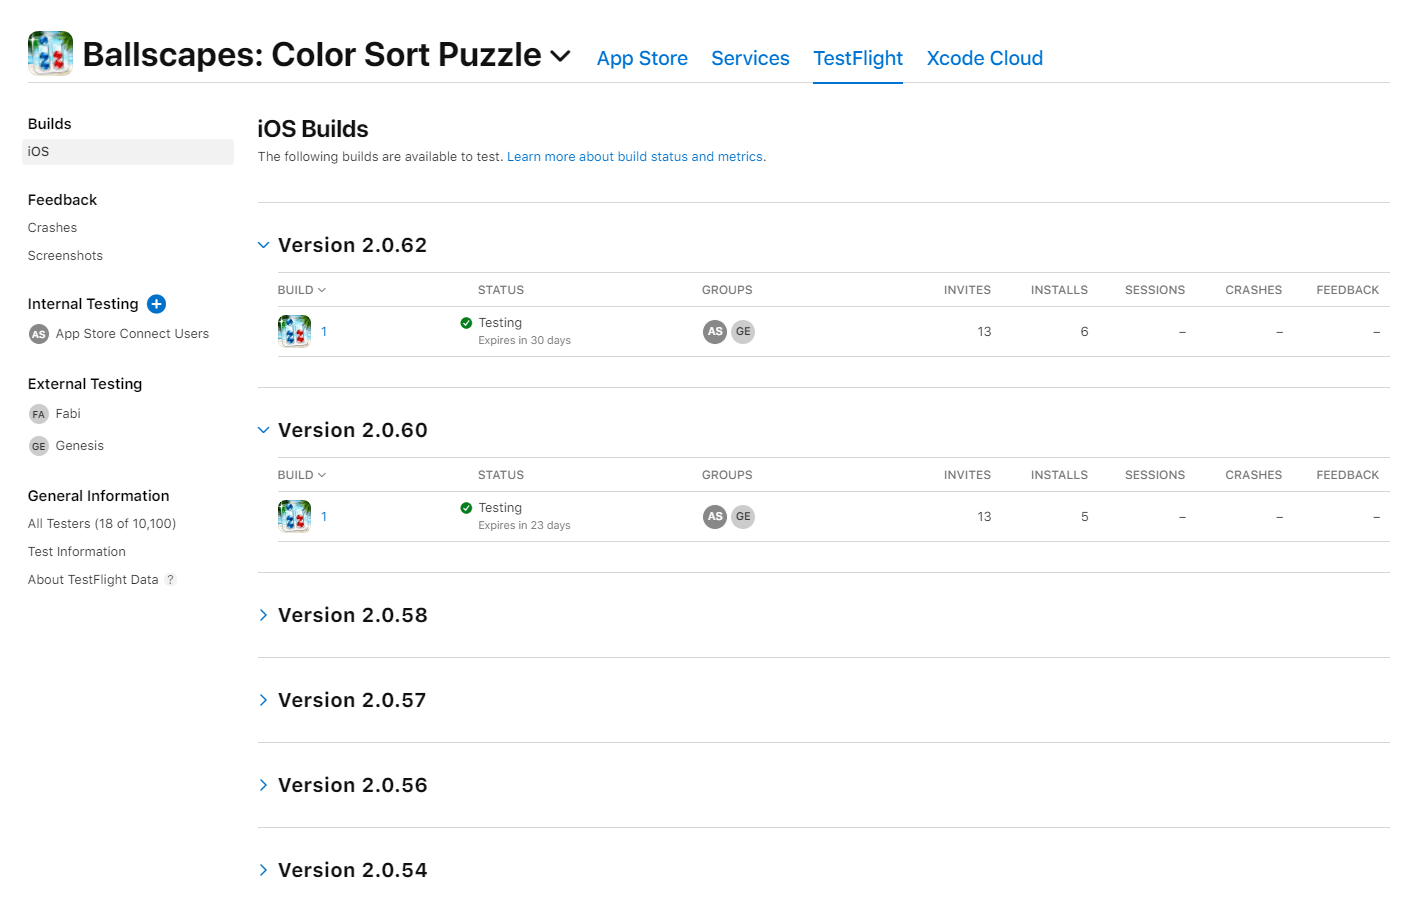Screen dimensions: 1402x901
Task: Click the FA avatar next to Fabi
Action: (38, 413)
